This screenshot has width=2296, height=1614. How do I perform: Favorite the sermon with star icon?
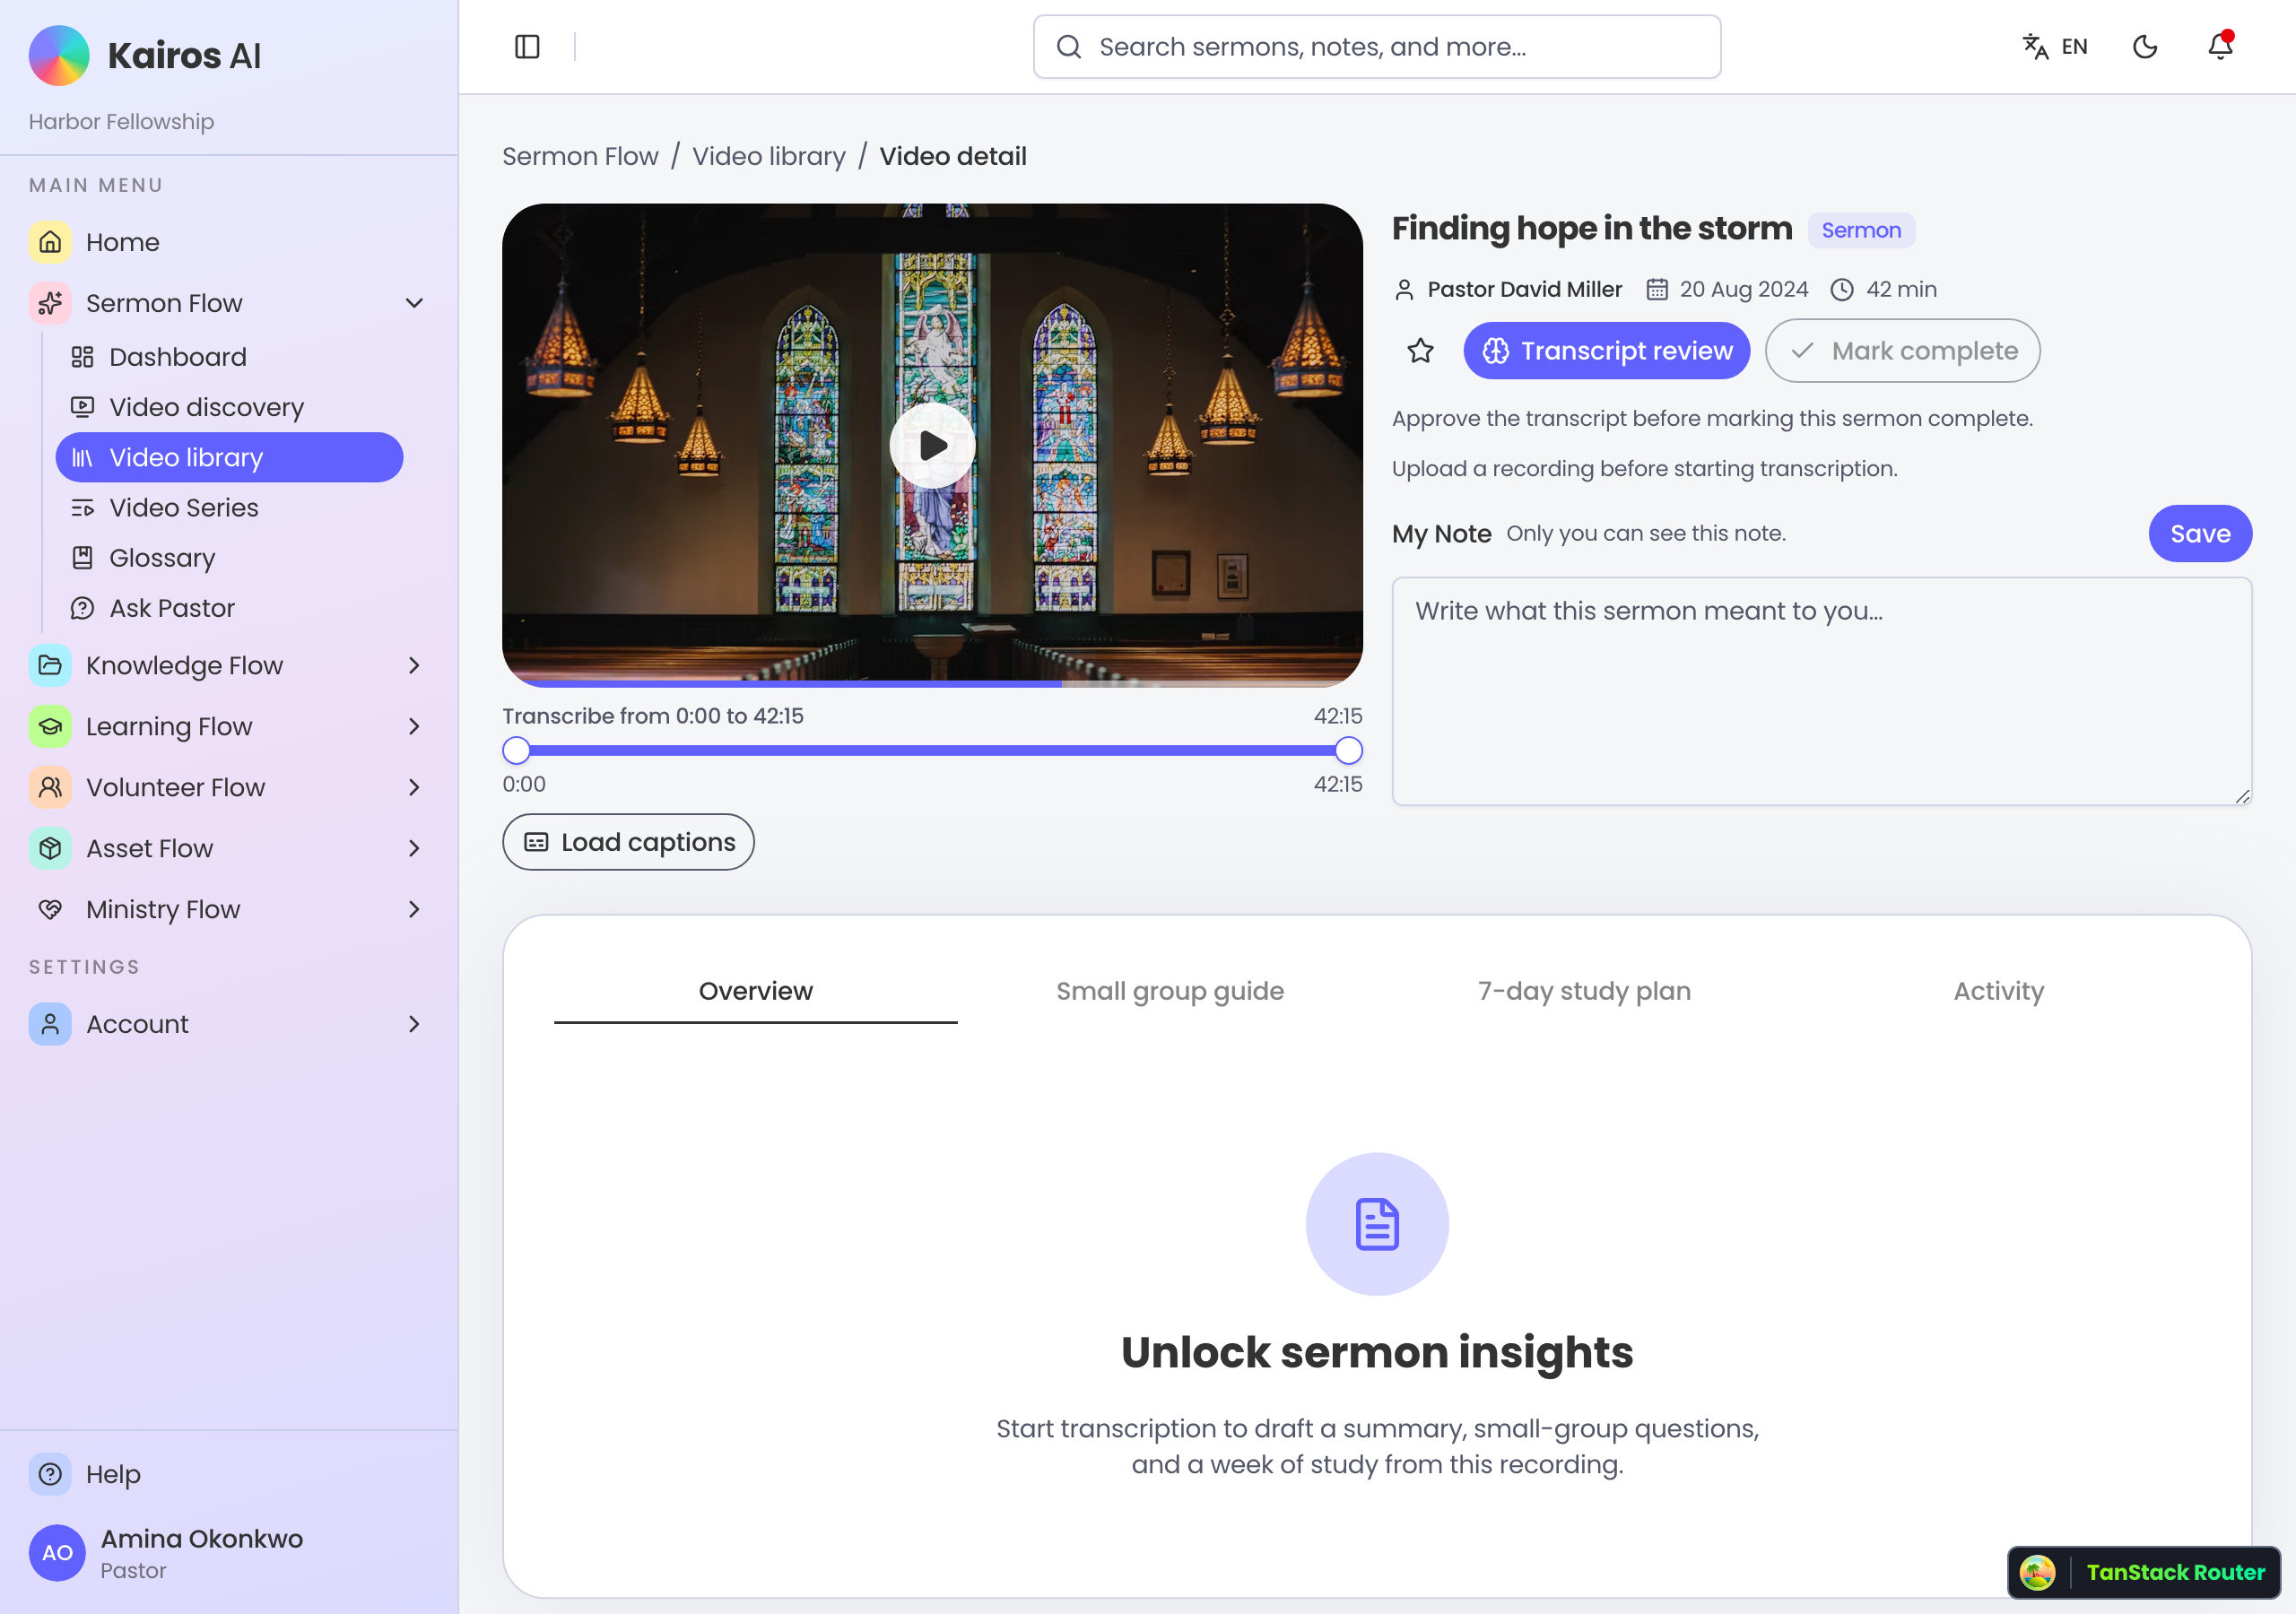click(1420, 351)
